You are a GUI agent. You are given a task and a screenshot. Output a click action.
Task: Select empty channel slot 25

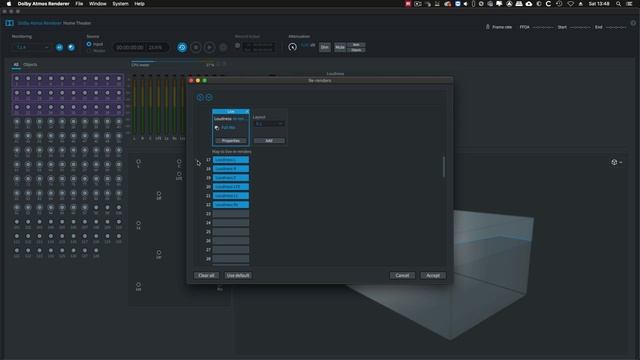click(x=231, y=231)
